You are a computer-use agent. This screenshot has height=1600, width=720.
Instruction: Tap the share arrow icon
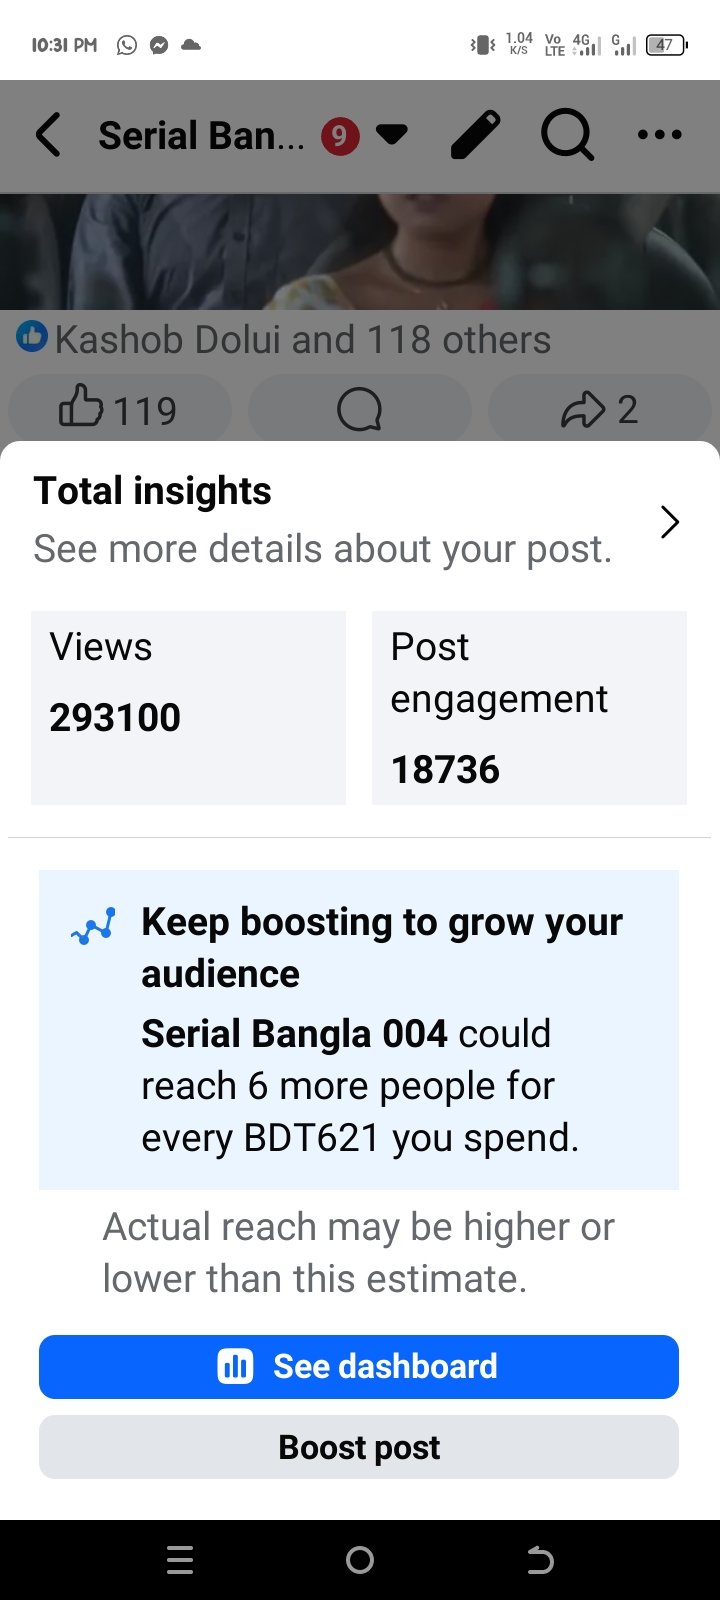[x=600, y=409]
